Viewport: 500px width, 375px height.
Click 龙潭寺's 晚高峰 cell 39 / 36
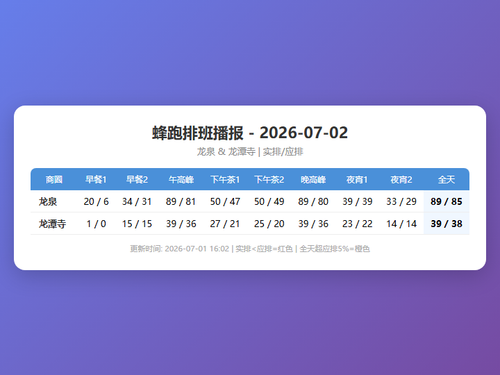point(313,224)
